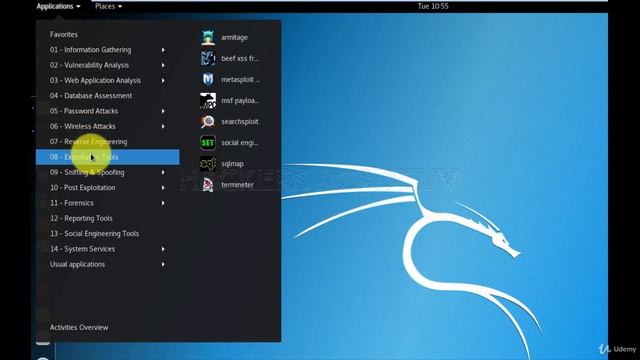The image size is (640, 360).
Task: Start metasploit from its M icon
Action: point(208,79)
